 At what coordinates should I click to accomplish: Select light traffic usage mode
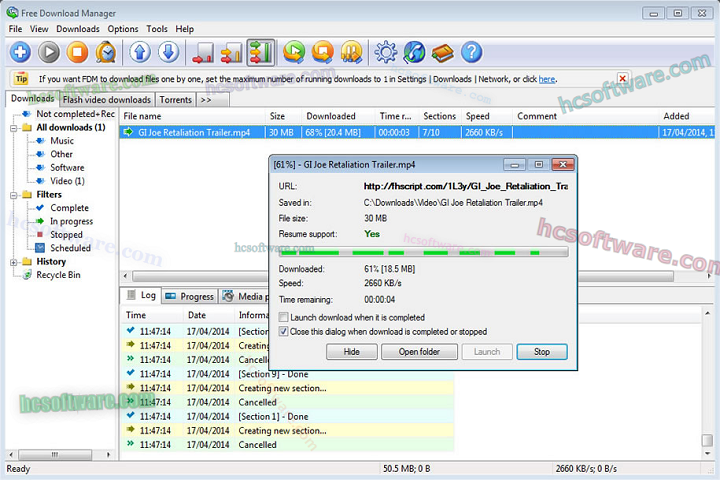203,52
